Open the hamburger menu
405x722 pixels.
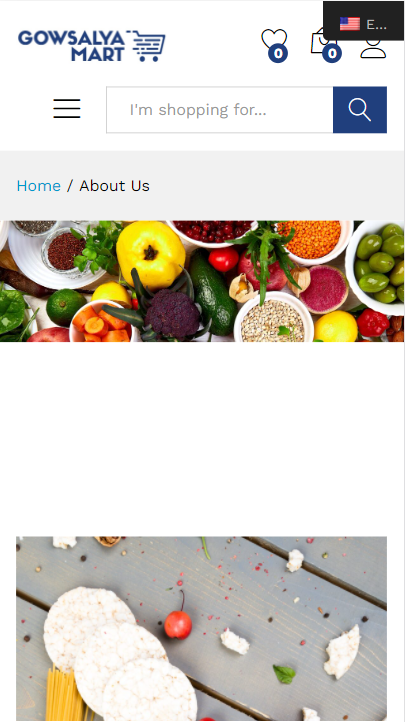pos(67,109)
